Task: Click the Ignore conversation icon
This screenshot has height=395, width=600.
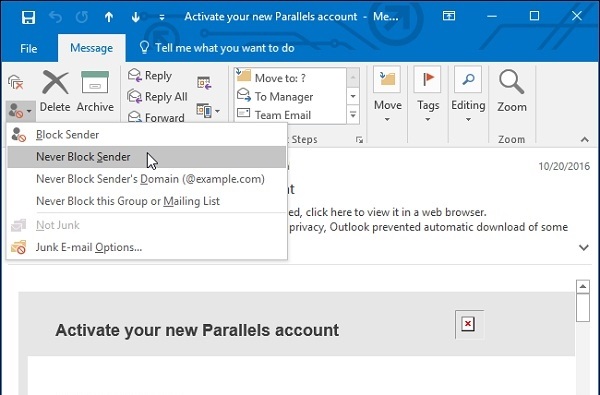Action: click(x=16, y=82)
